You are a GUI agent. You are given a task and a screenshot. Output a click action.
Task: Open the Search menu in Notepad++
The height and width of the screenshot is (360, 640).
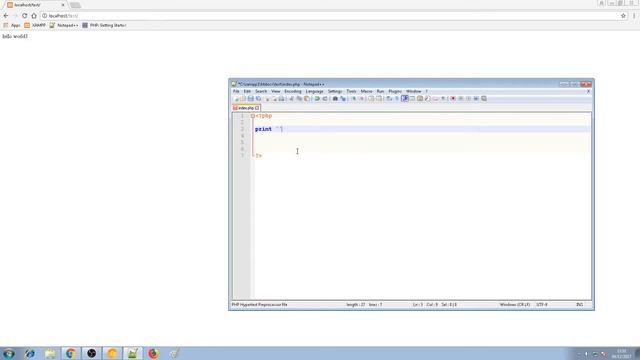pos(261,91)
